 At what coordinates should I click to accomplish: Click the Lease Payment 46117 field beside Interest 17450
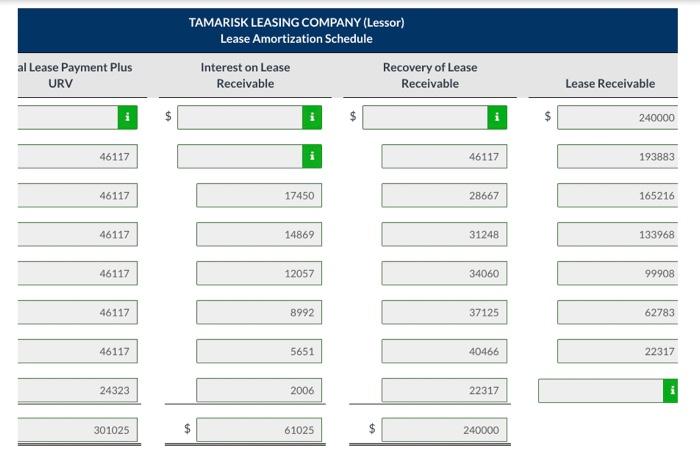point(78,195)
